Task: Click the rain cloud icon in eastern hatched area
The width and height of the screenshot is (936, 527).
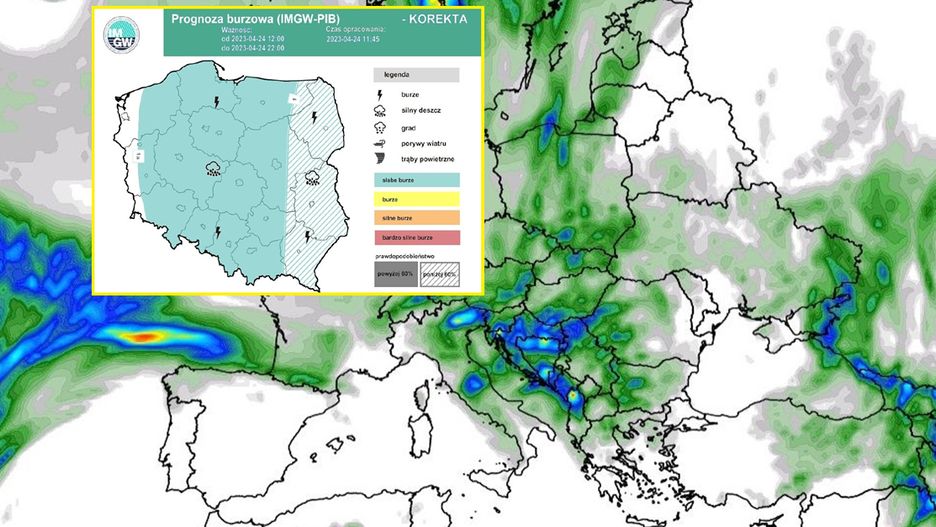Action: coord(312,177)
